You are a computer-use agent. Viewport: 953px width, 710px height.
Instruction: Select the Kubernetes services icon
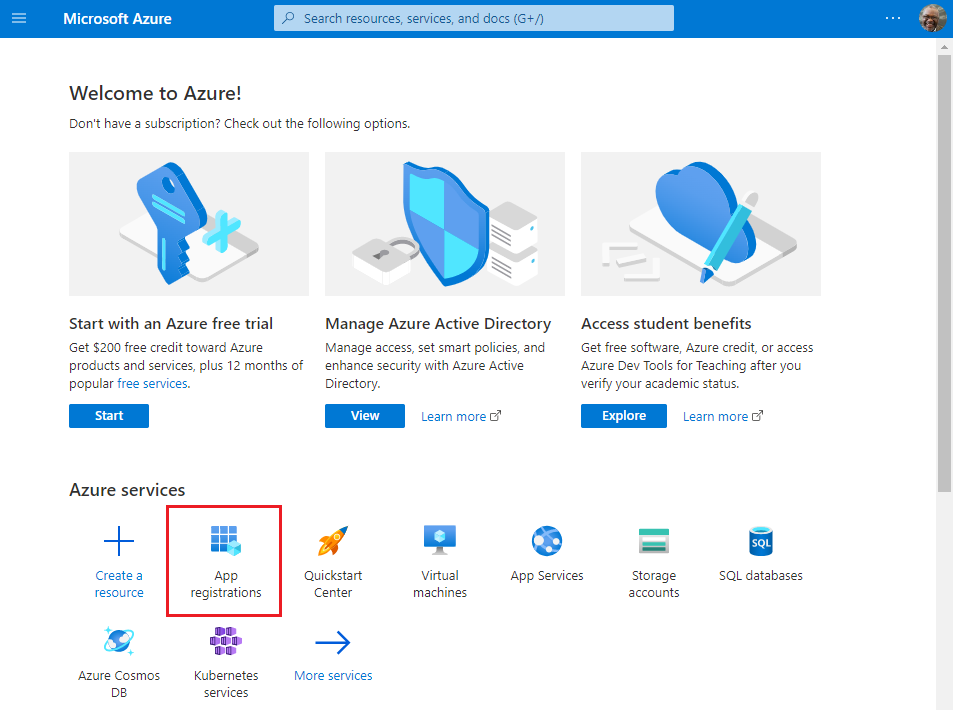coord(225,641)
